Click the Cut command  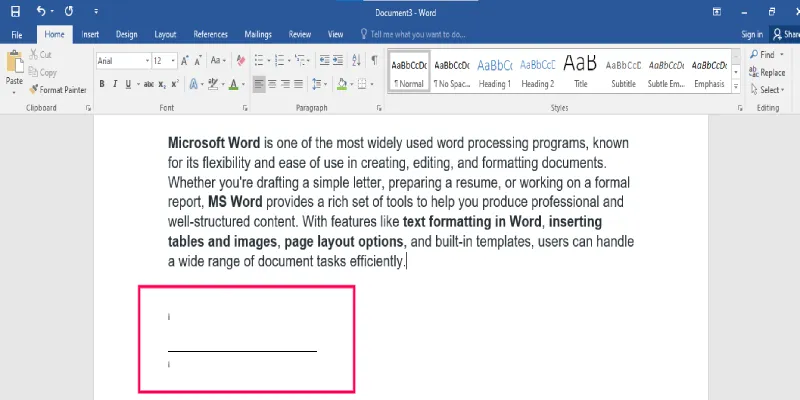click(x=40, y=55)
